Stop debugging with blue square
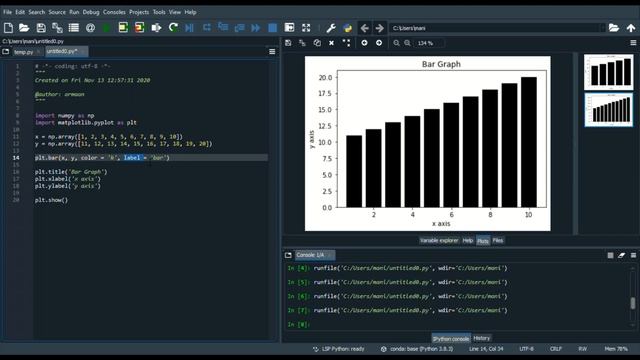640x360 pixels. pyautogui.click(x=273, y=28)
